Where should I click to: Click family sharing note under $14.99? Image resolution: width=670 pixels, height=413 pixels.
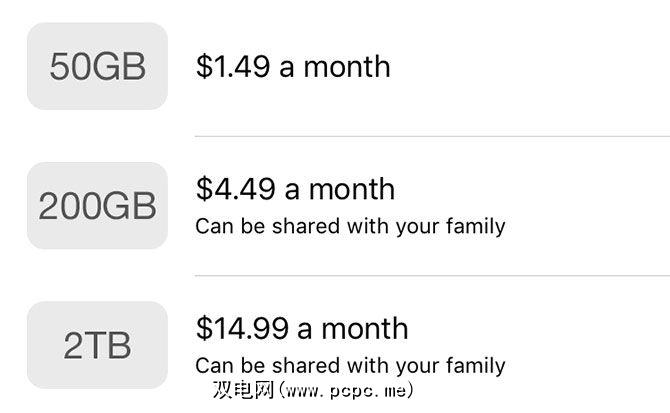click(350, 365)
